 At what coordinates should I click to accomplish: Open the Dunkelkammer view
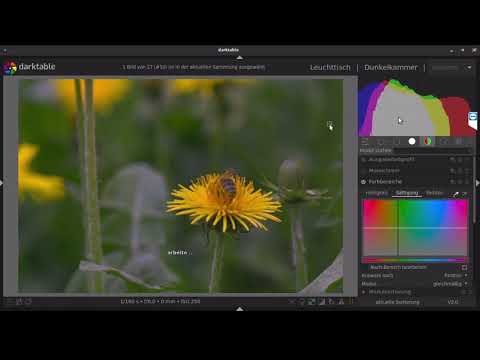click(x=391, y=67)
